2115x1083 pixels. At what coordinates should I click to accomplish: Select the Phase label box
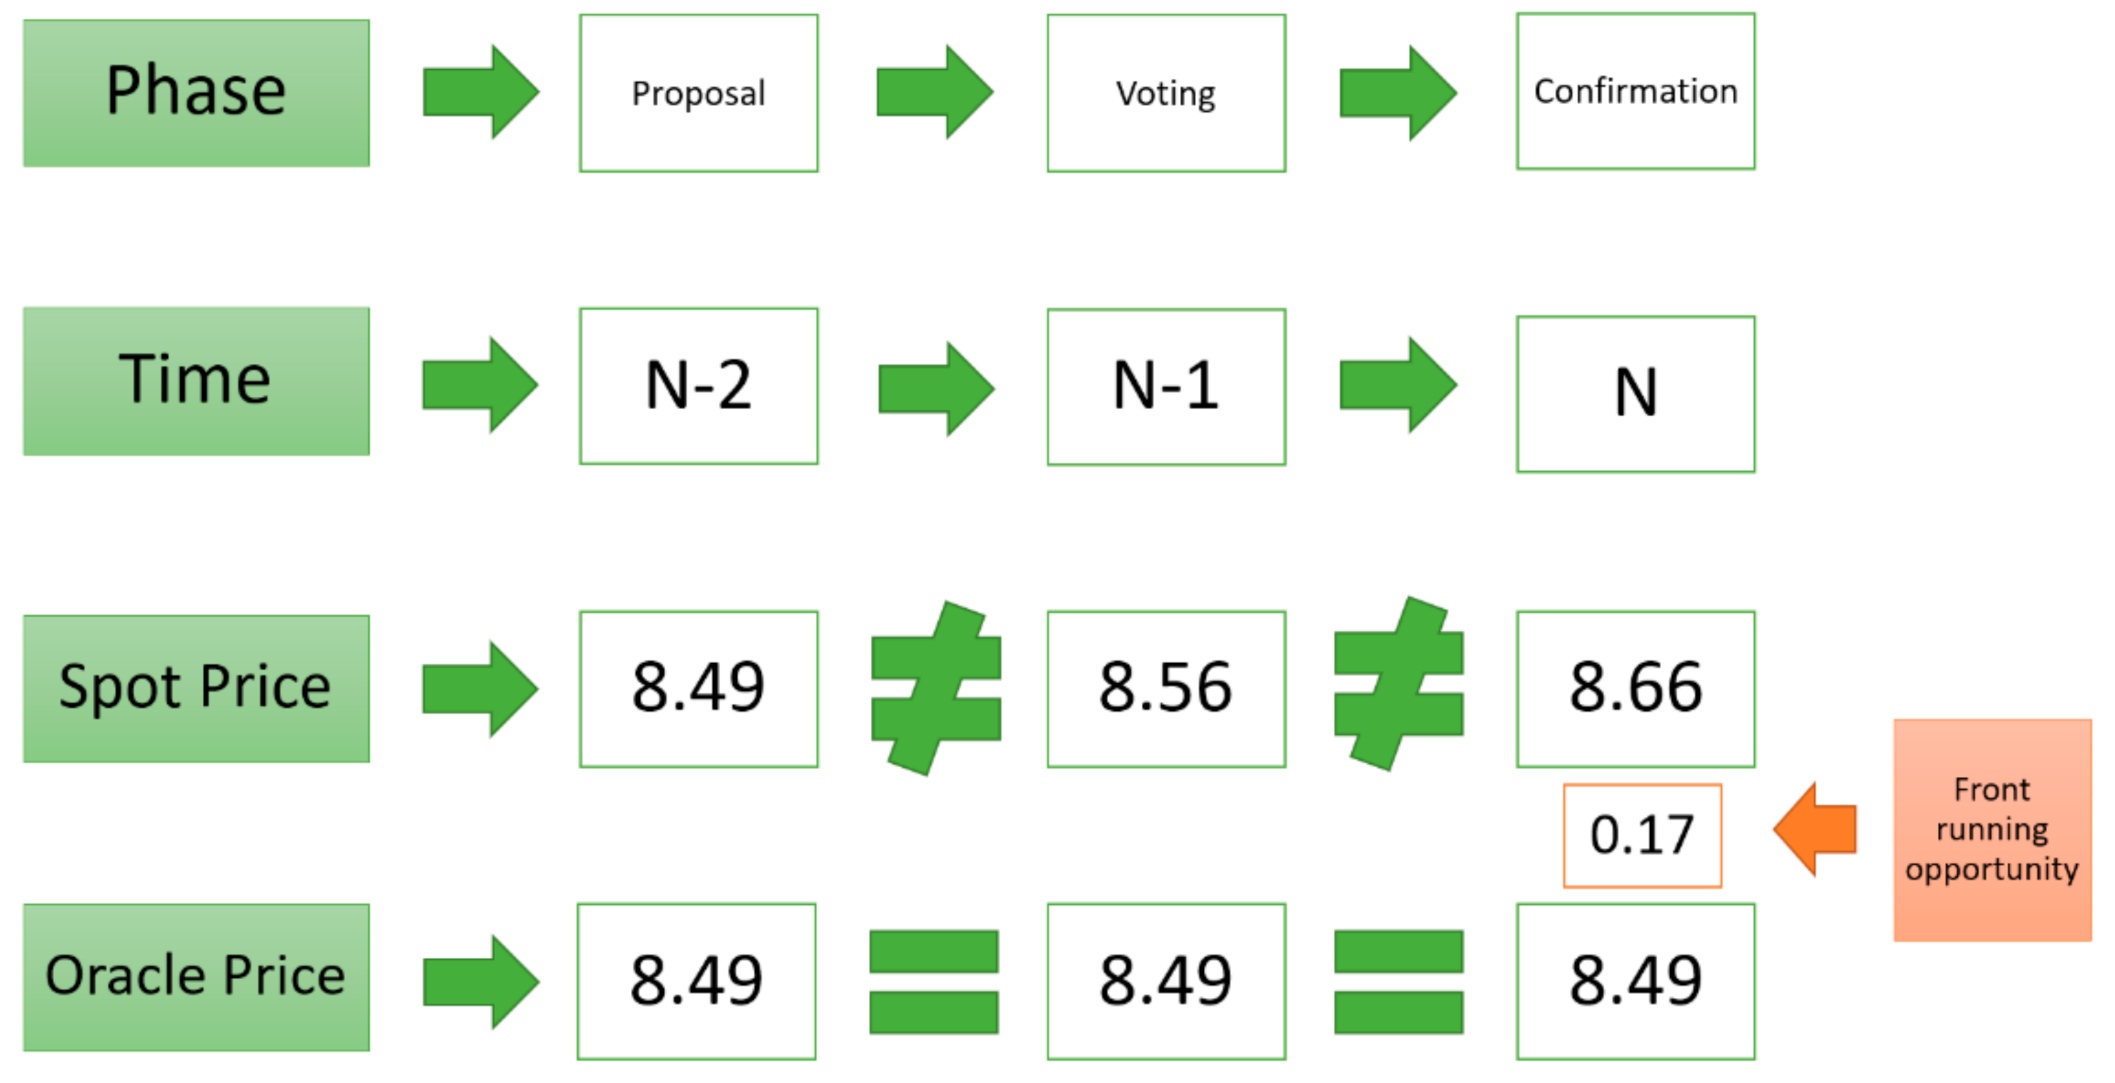pyautogui.click(x=196, y=93)
